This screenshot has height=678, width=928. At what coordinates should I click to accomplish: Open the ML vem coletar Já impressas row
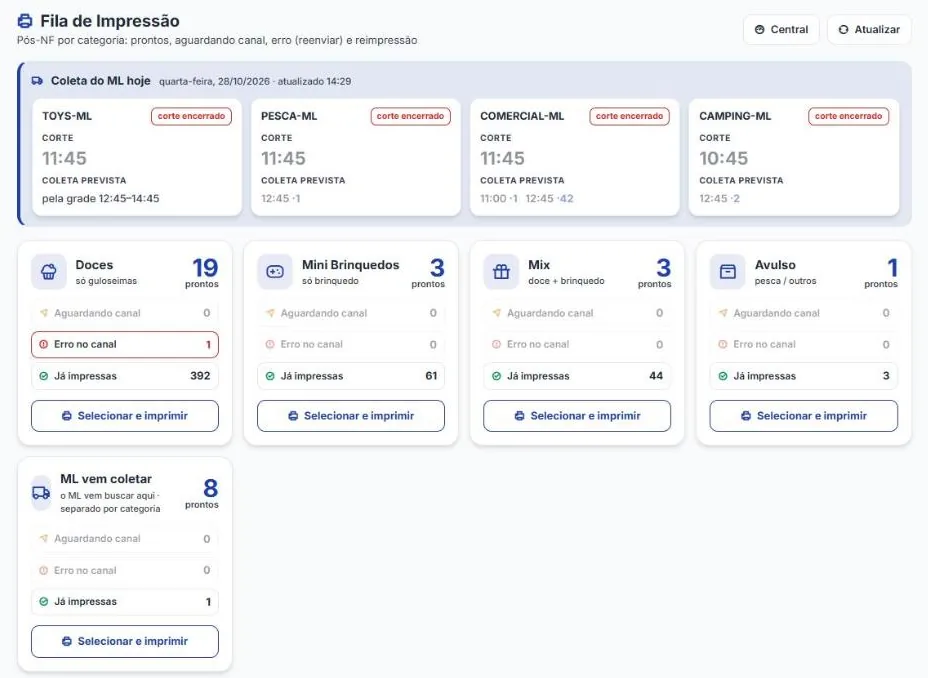(125, 602)
